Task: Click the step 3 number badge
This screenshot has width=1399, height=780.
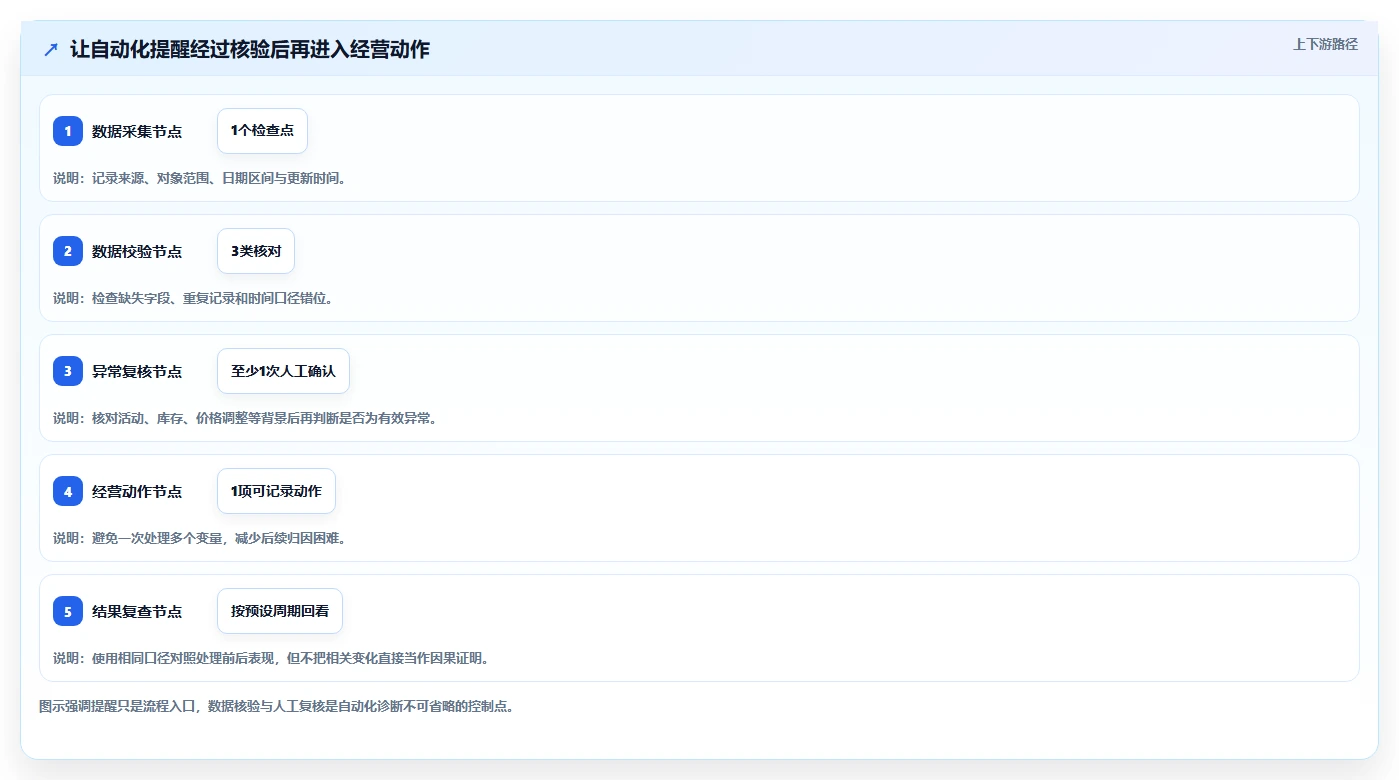Action: click(68, 371)
